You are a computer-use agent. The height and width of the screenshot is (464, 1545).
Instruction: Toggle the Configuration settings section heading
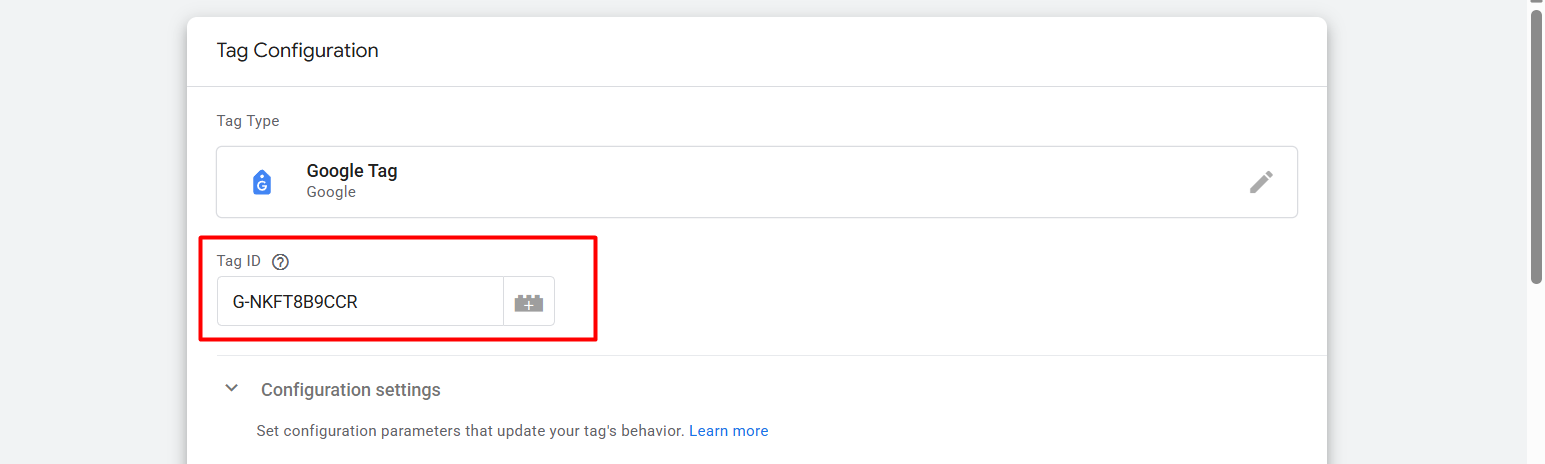click(350, 390)
